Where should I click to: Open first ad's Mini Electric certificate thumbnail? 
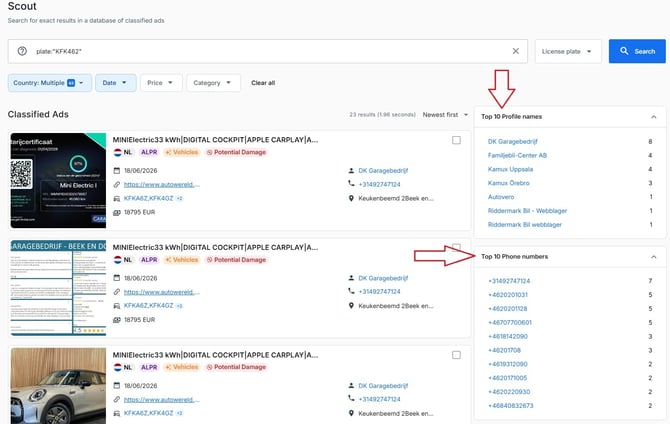[x=58, y=180]
